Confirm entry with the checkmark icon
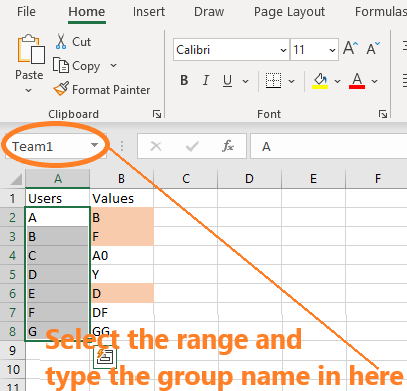The width and height of the screenshot is (407, 391). tap(192, 146)
